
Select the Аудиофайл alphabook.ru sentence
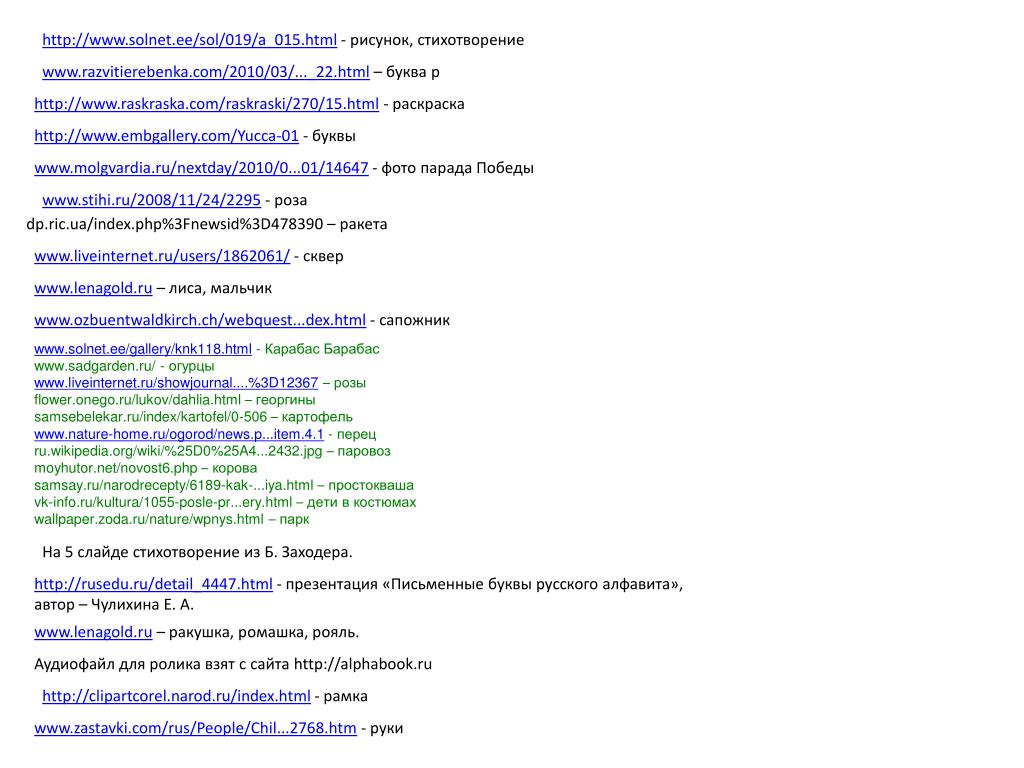(x=233, y=664)
